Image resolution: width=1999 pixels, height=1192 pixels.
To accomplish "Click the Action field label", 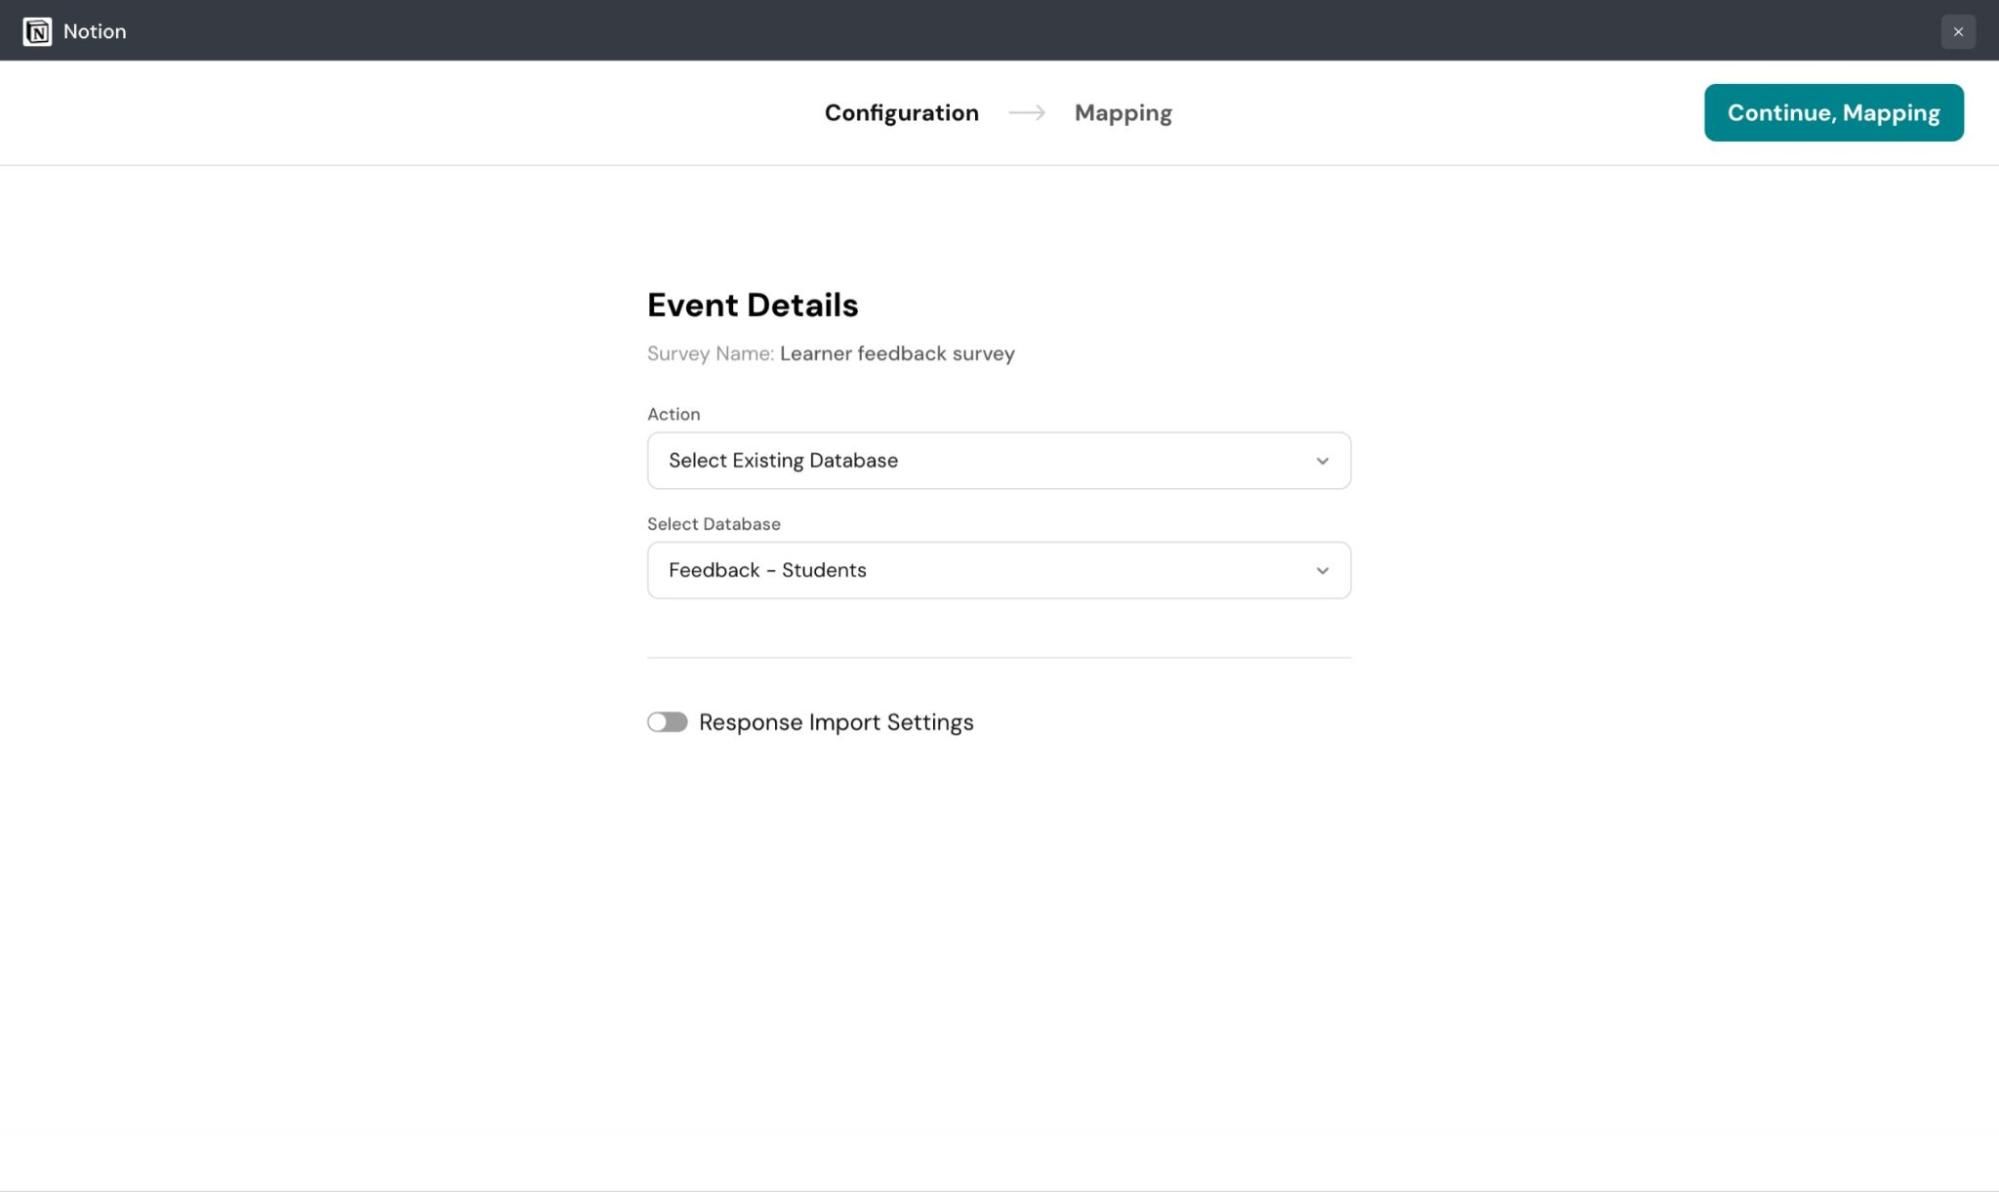I will click(x=673, y=414).
